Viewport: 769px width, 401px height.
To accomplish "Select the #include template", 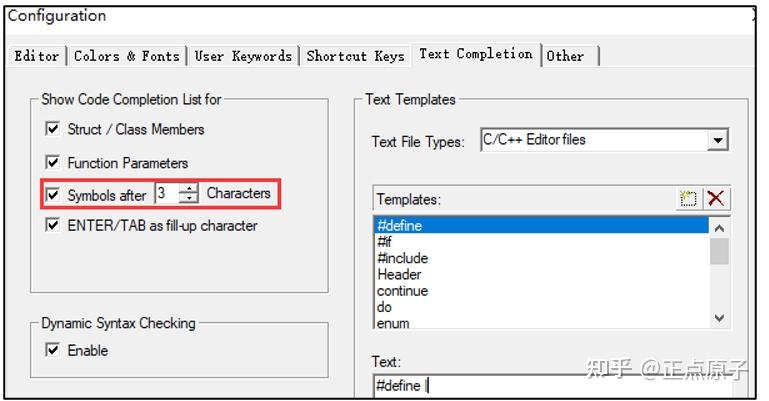I will (x=402, y=258).
